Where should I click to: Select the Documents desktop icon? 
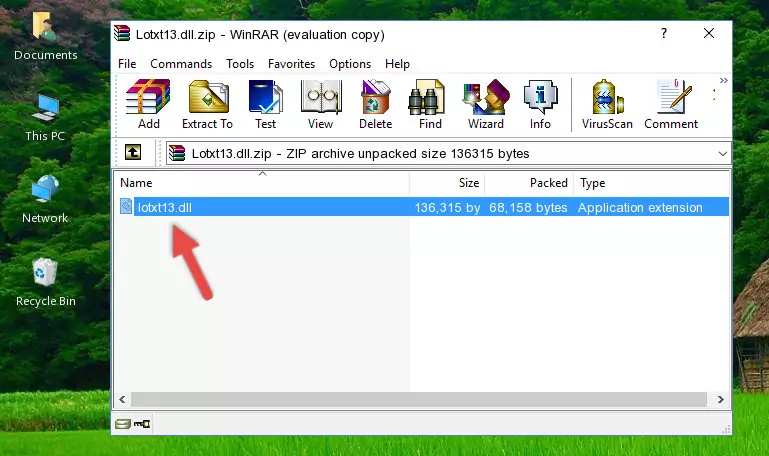click(46, 37)
